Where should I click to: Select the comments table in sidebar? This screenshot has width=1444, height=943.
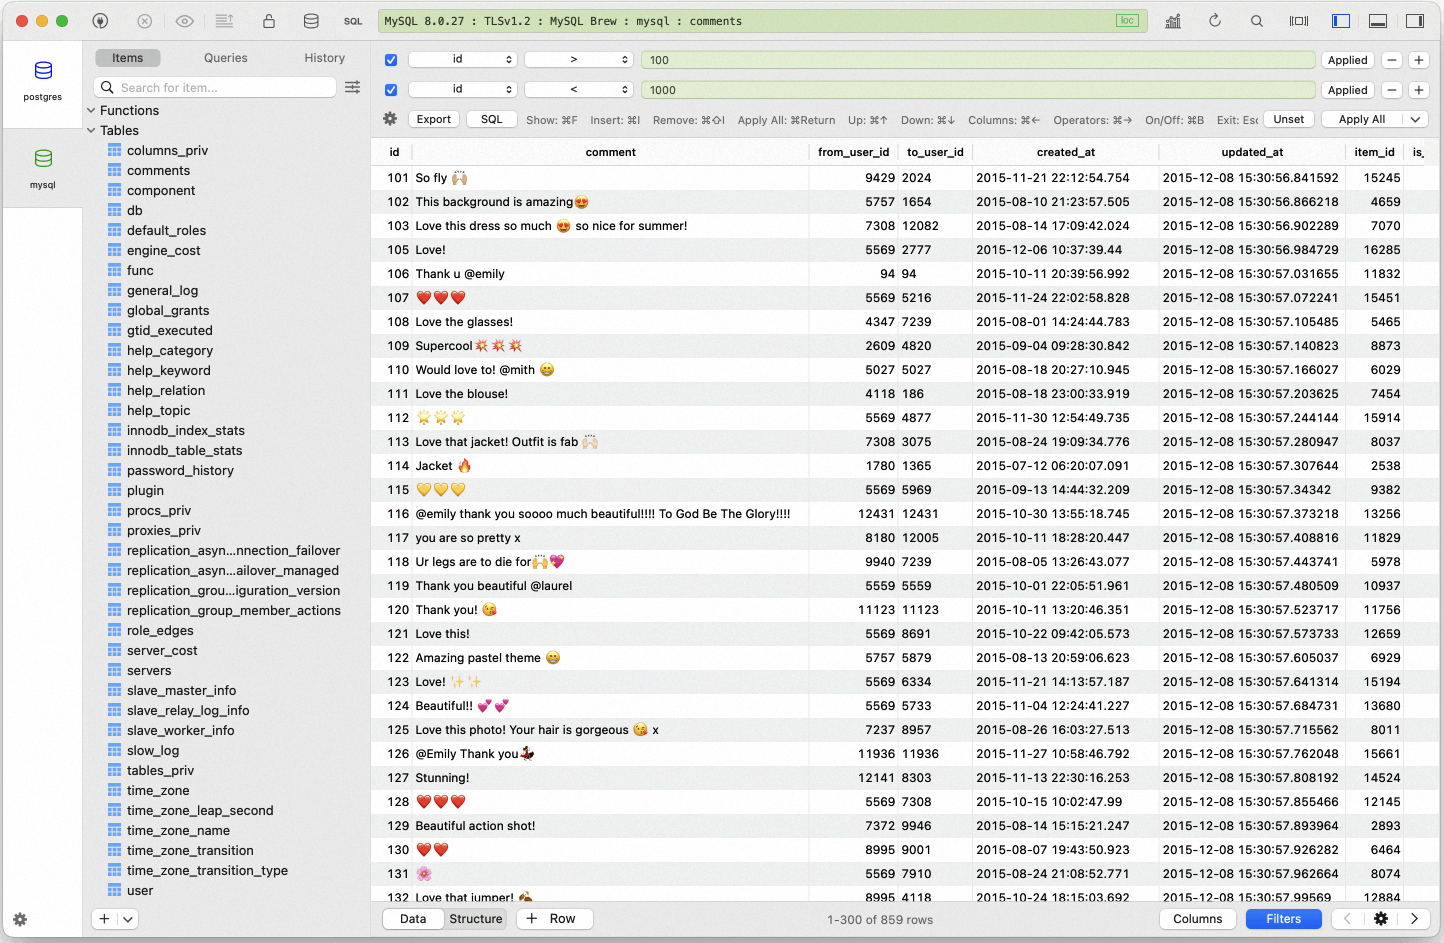pos(158,171)
